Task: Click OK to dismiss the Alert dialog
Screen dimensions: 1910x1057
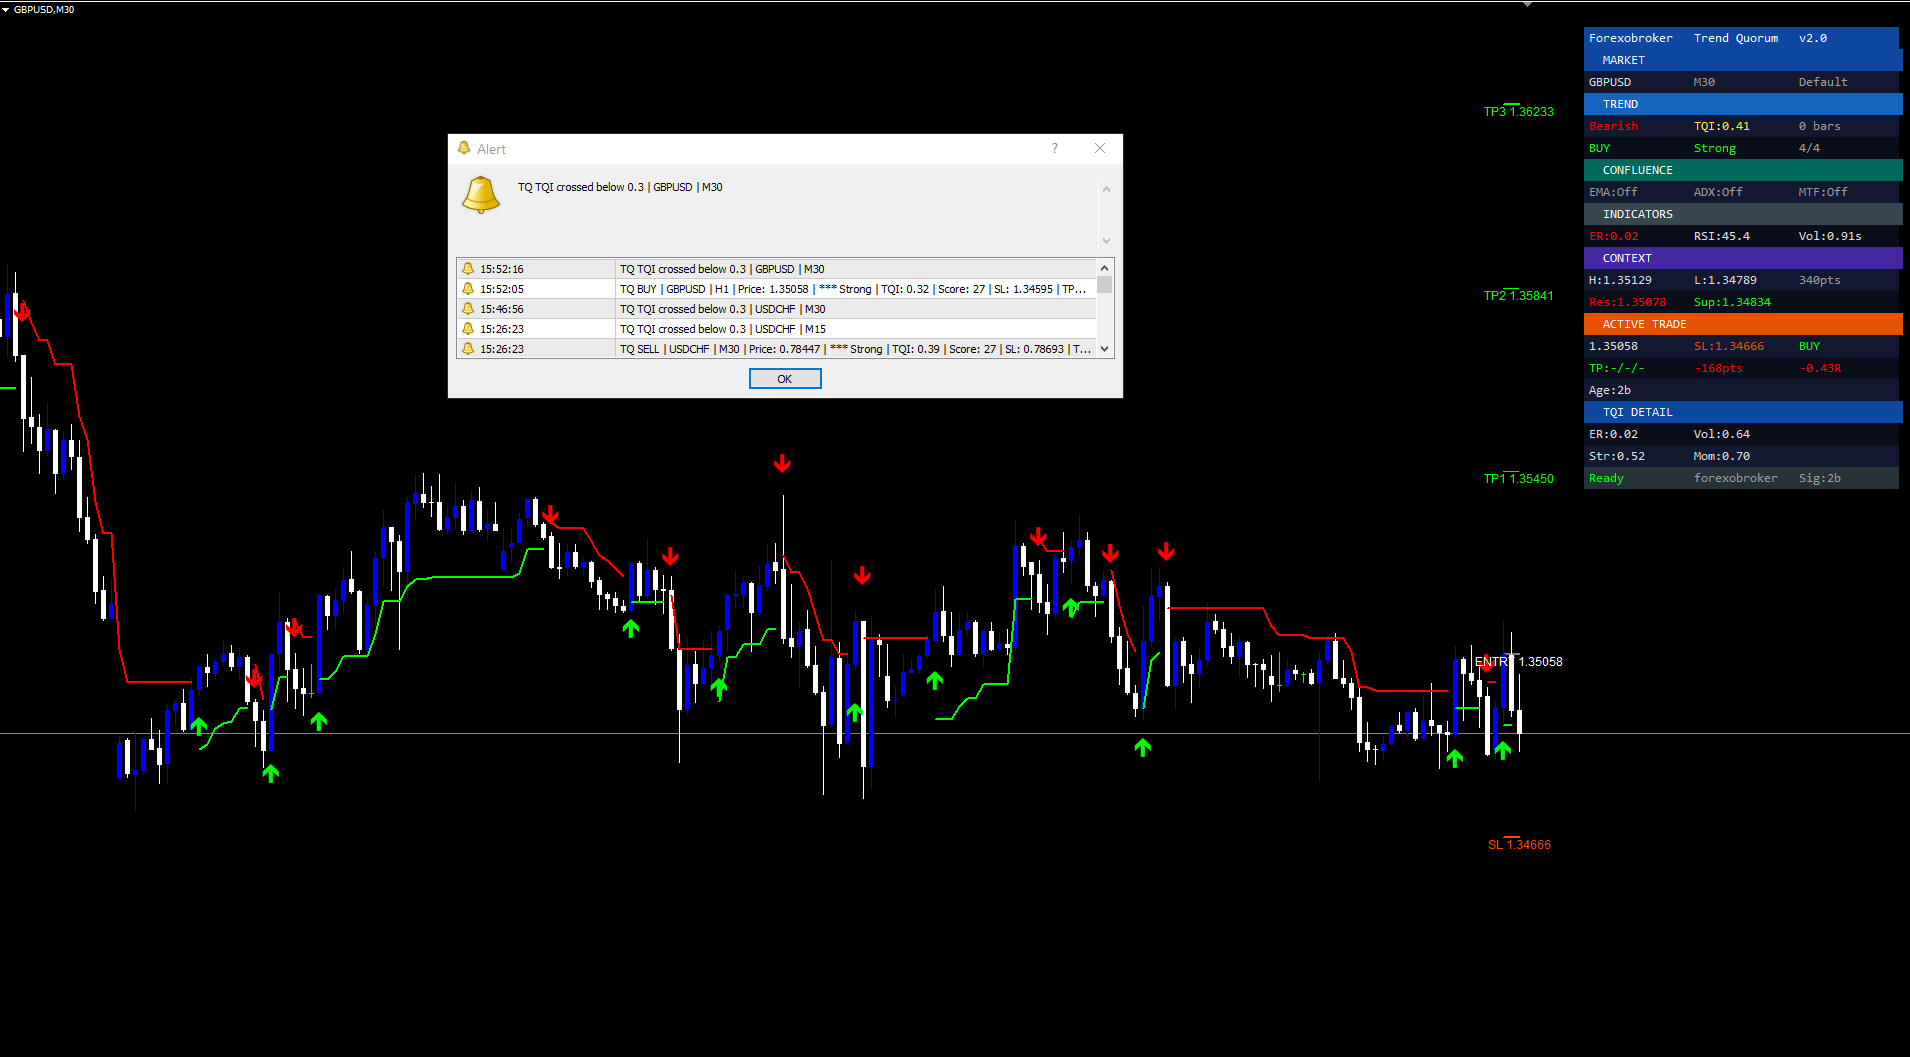Action: tap(785, 379)
